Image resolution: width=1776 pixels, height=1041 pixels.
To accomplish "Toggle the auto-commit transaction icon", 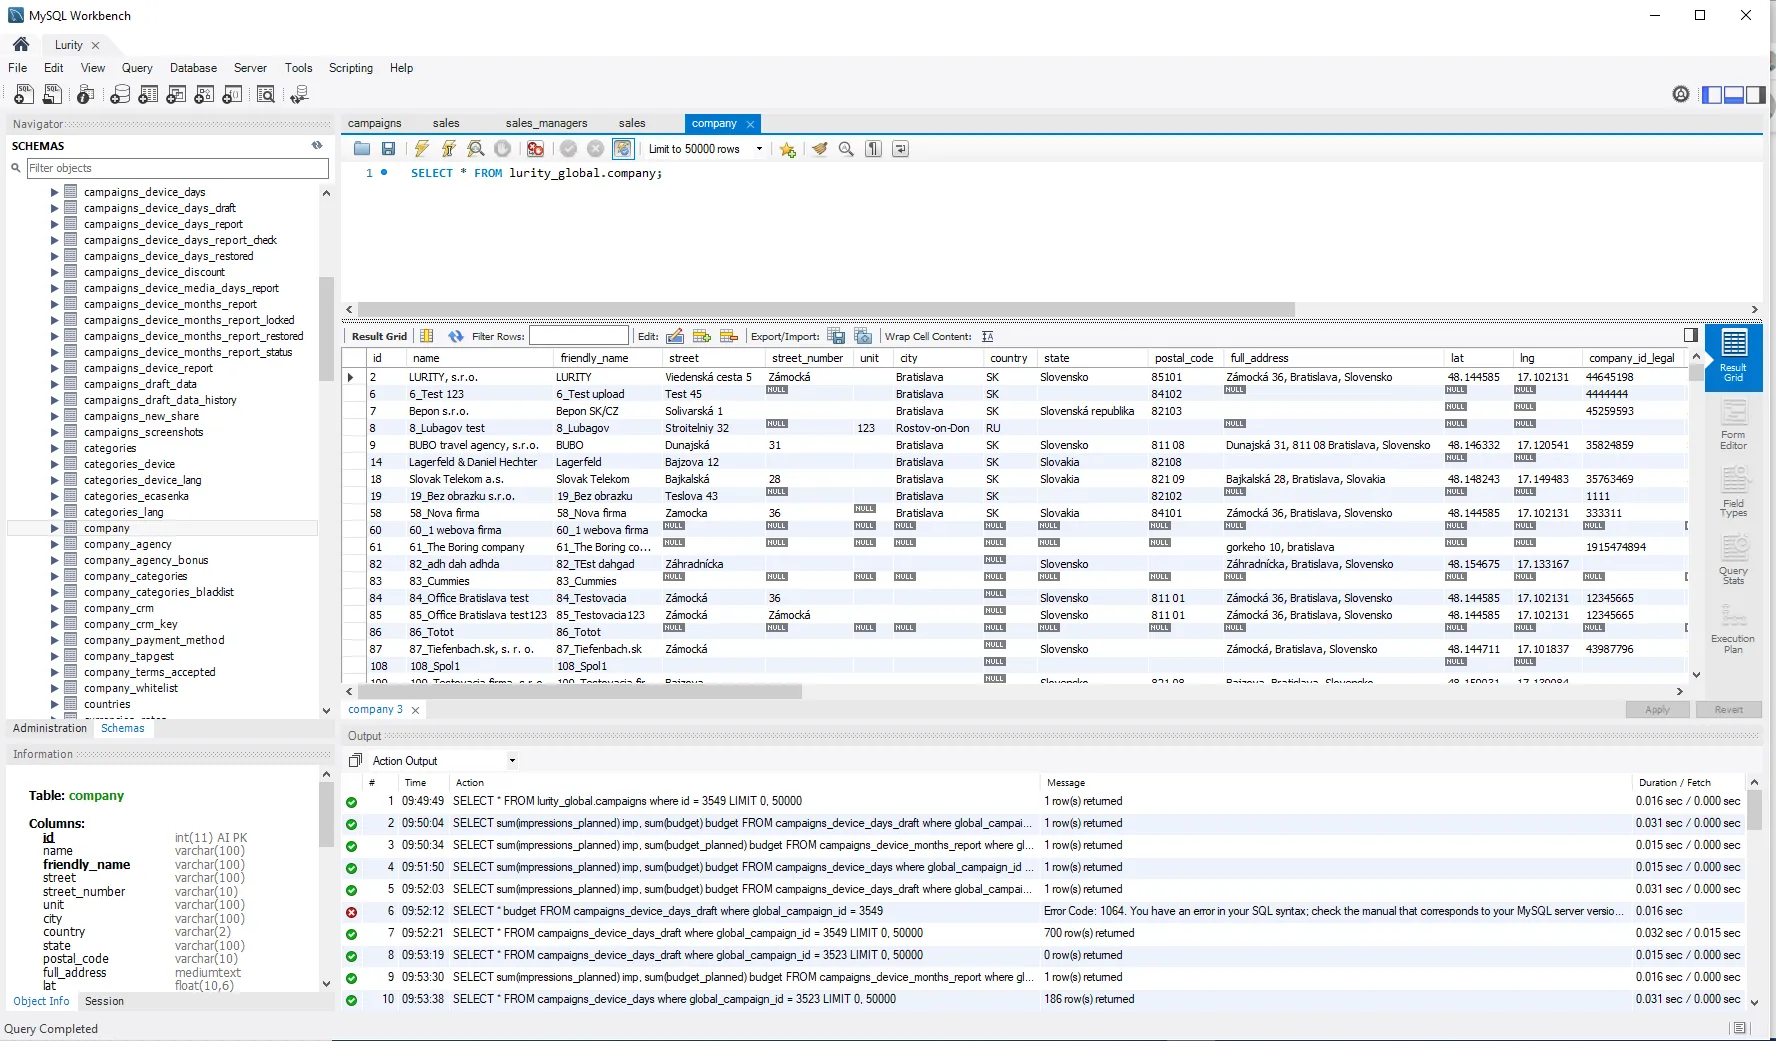I will point(622,148).
